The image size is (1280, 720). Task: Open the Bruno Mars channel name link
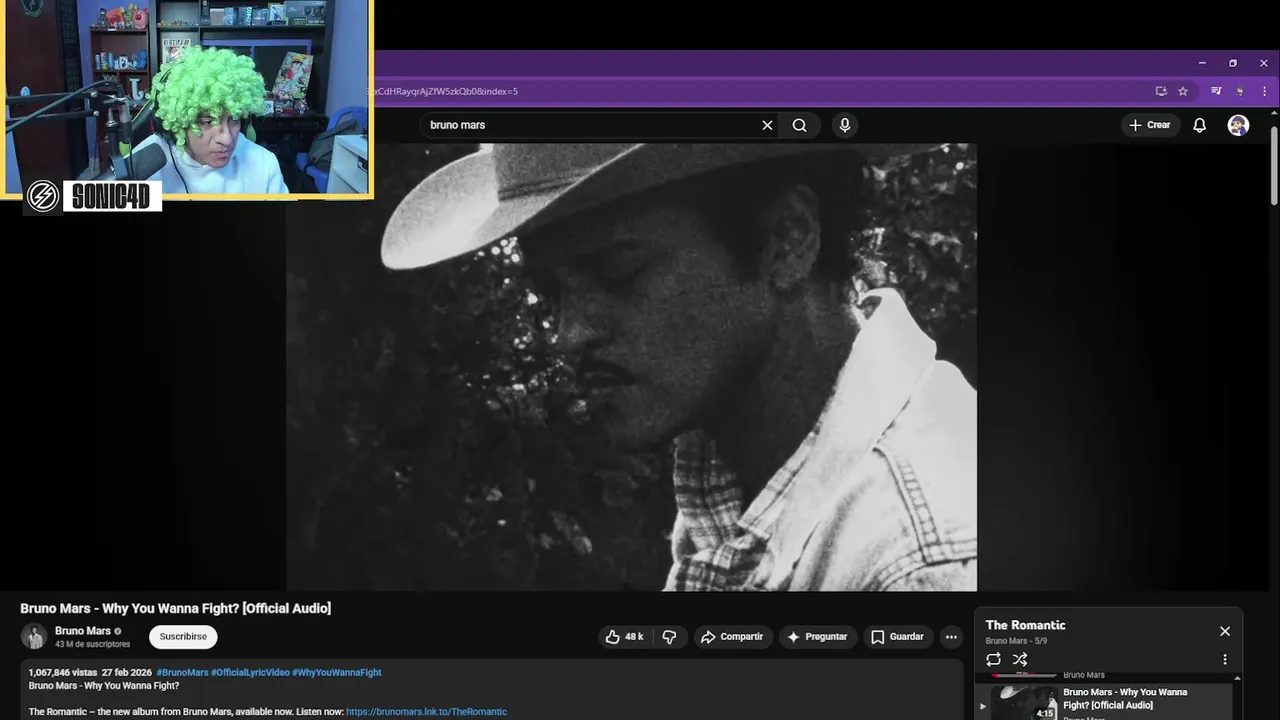pyautogui.click(x=83, y=631)
